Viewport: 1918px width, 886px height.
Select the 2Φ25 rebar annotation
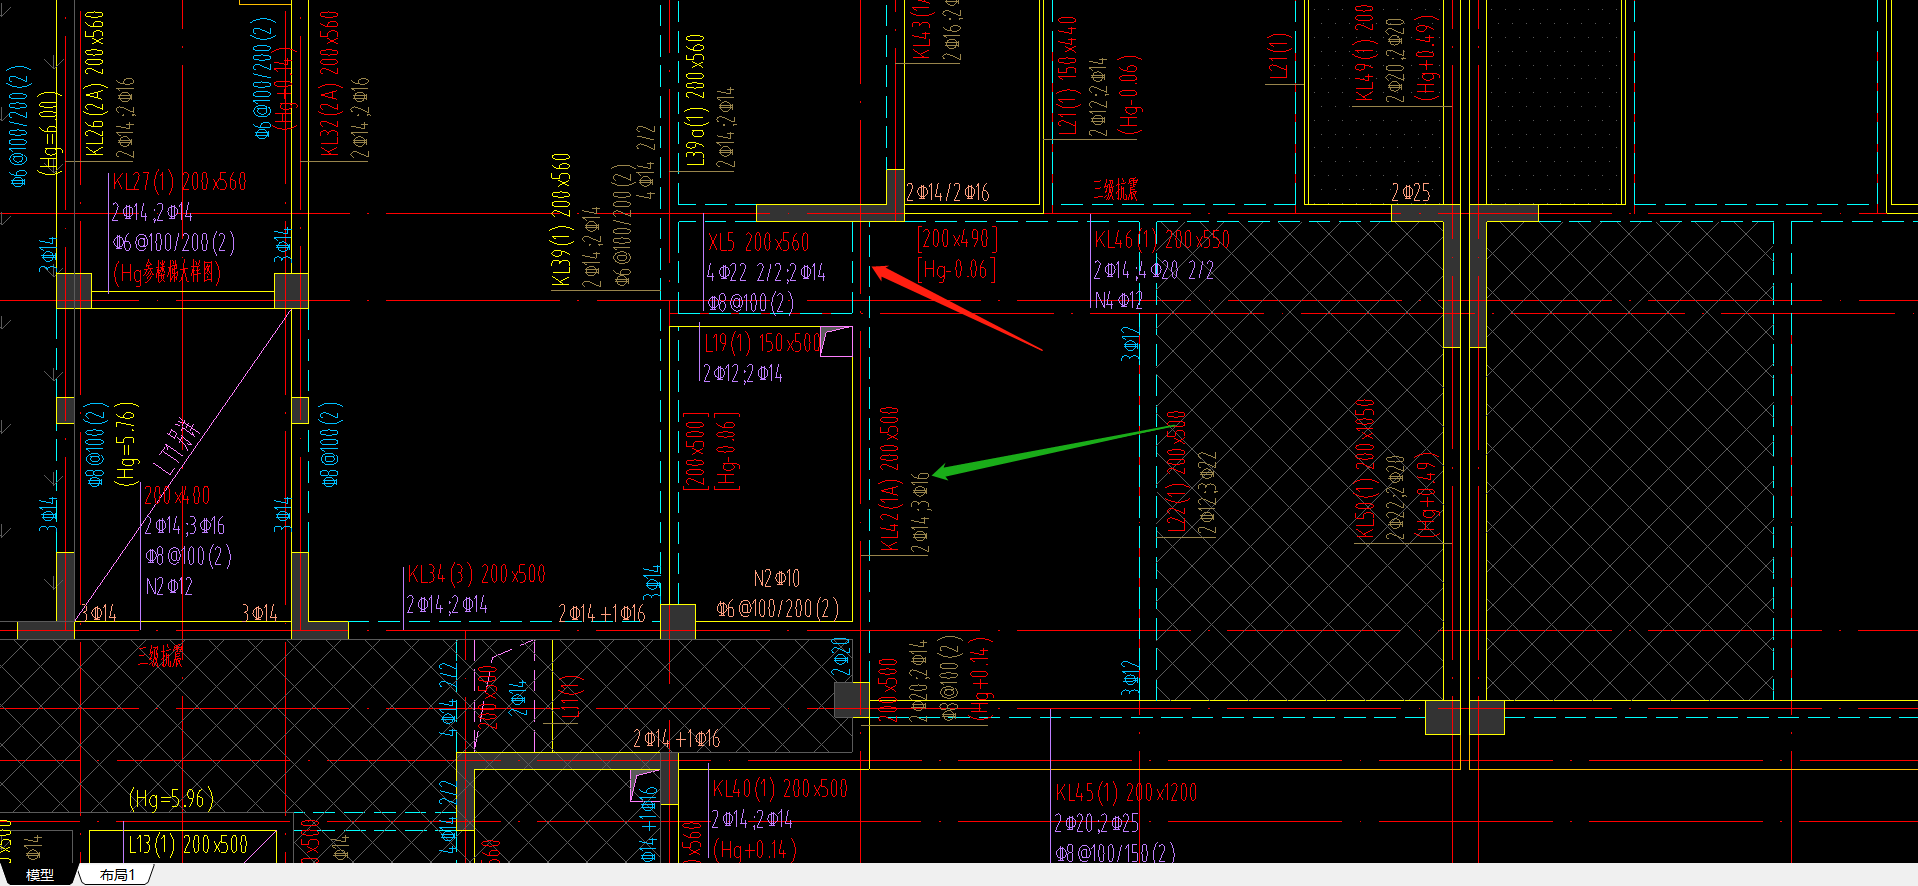[1410, 192]
